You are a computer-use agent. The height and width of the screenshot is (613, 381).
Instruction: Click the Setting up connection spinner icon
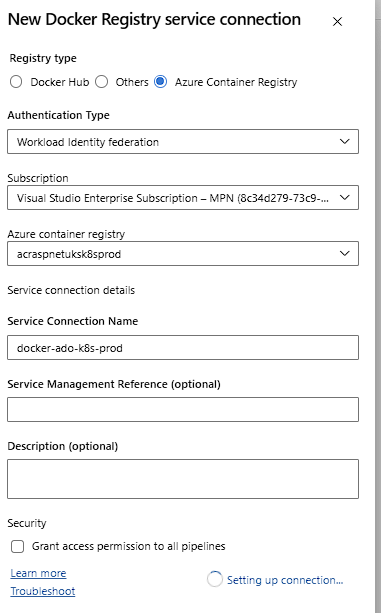pyautogui.click(x=215, y=579)
